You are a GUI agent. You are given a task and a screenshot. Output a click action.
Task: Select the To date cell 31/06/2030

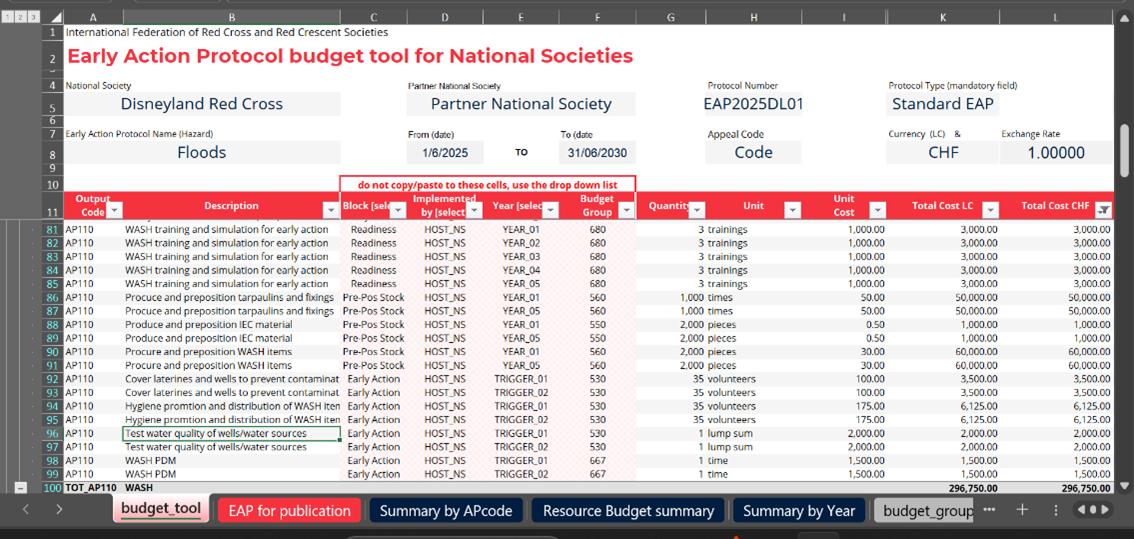coord(597,153)
